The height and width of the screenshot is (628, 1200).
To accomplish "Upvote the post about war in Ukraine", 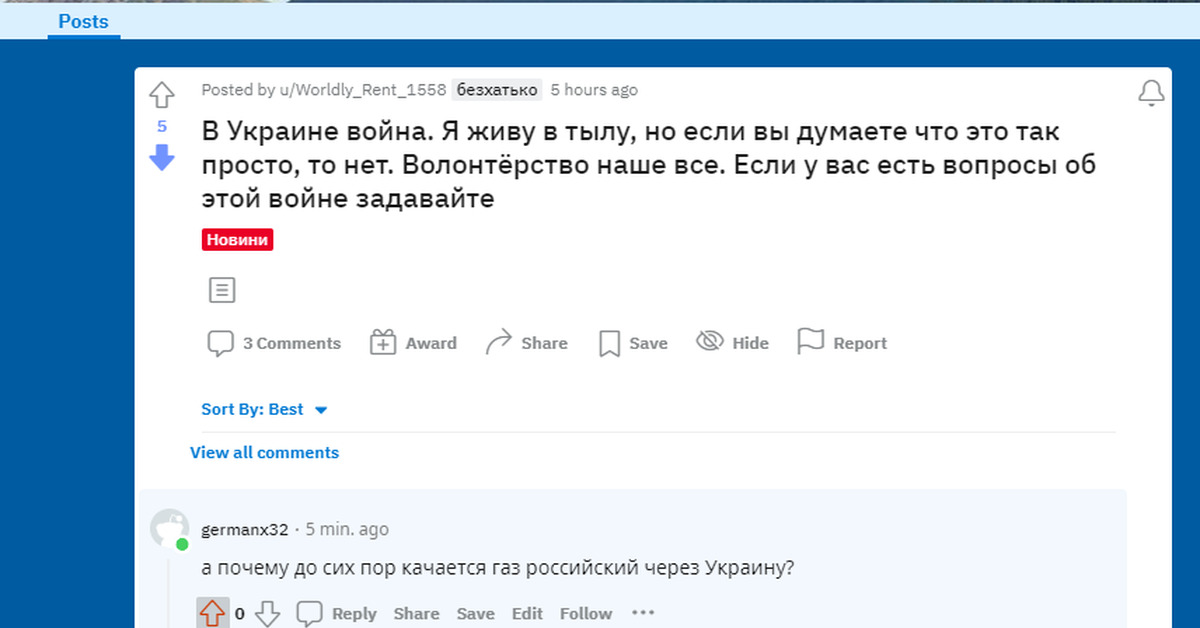I will [x=161, y=95].
